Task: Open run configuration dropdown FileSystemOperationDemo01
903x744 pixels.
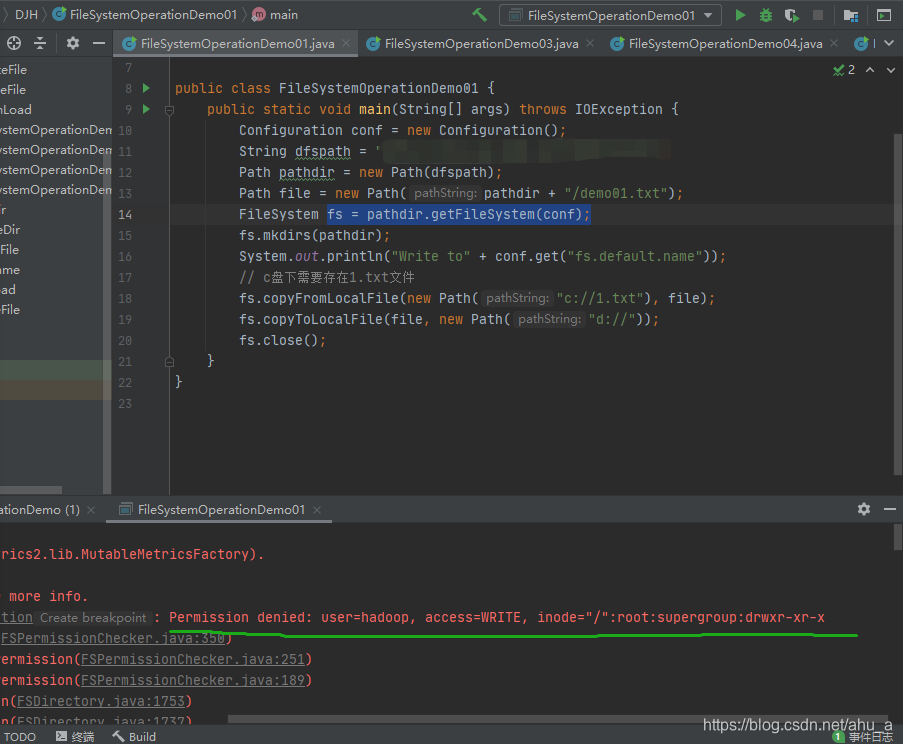Action: (x=610, y=16)
